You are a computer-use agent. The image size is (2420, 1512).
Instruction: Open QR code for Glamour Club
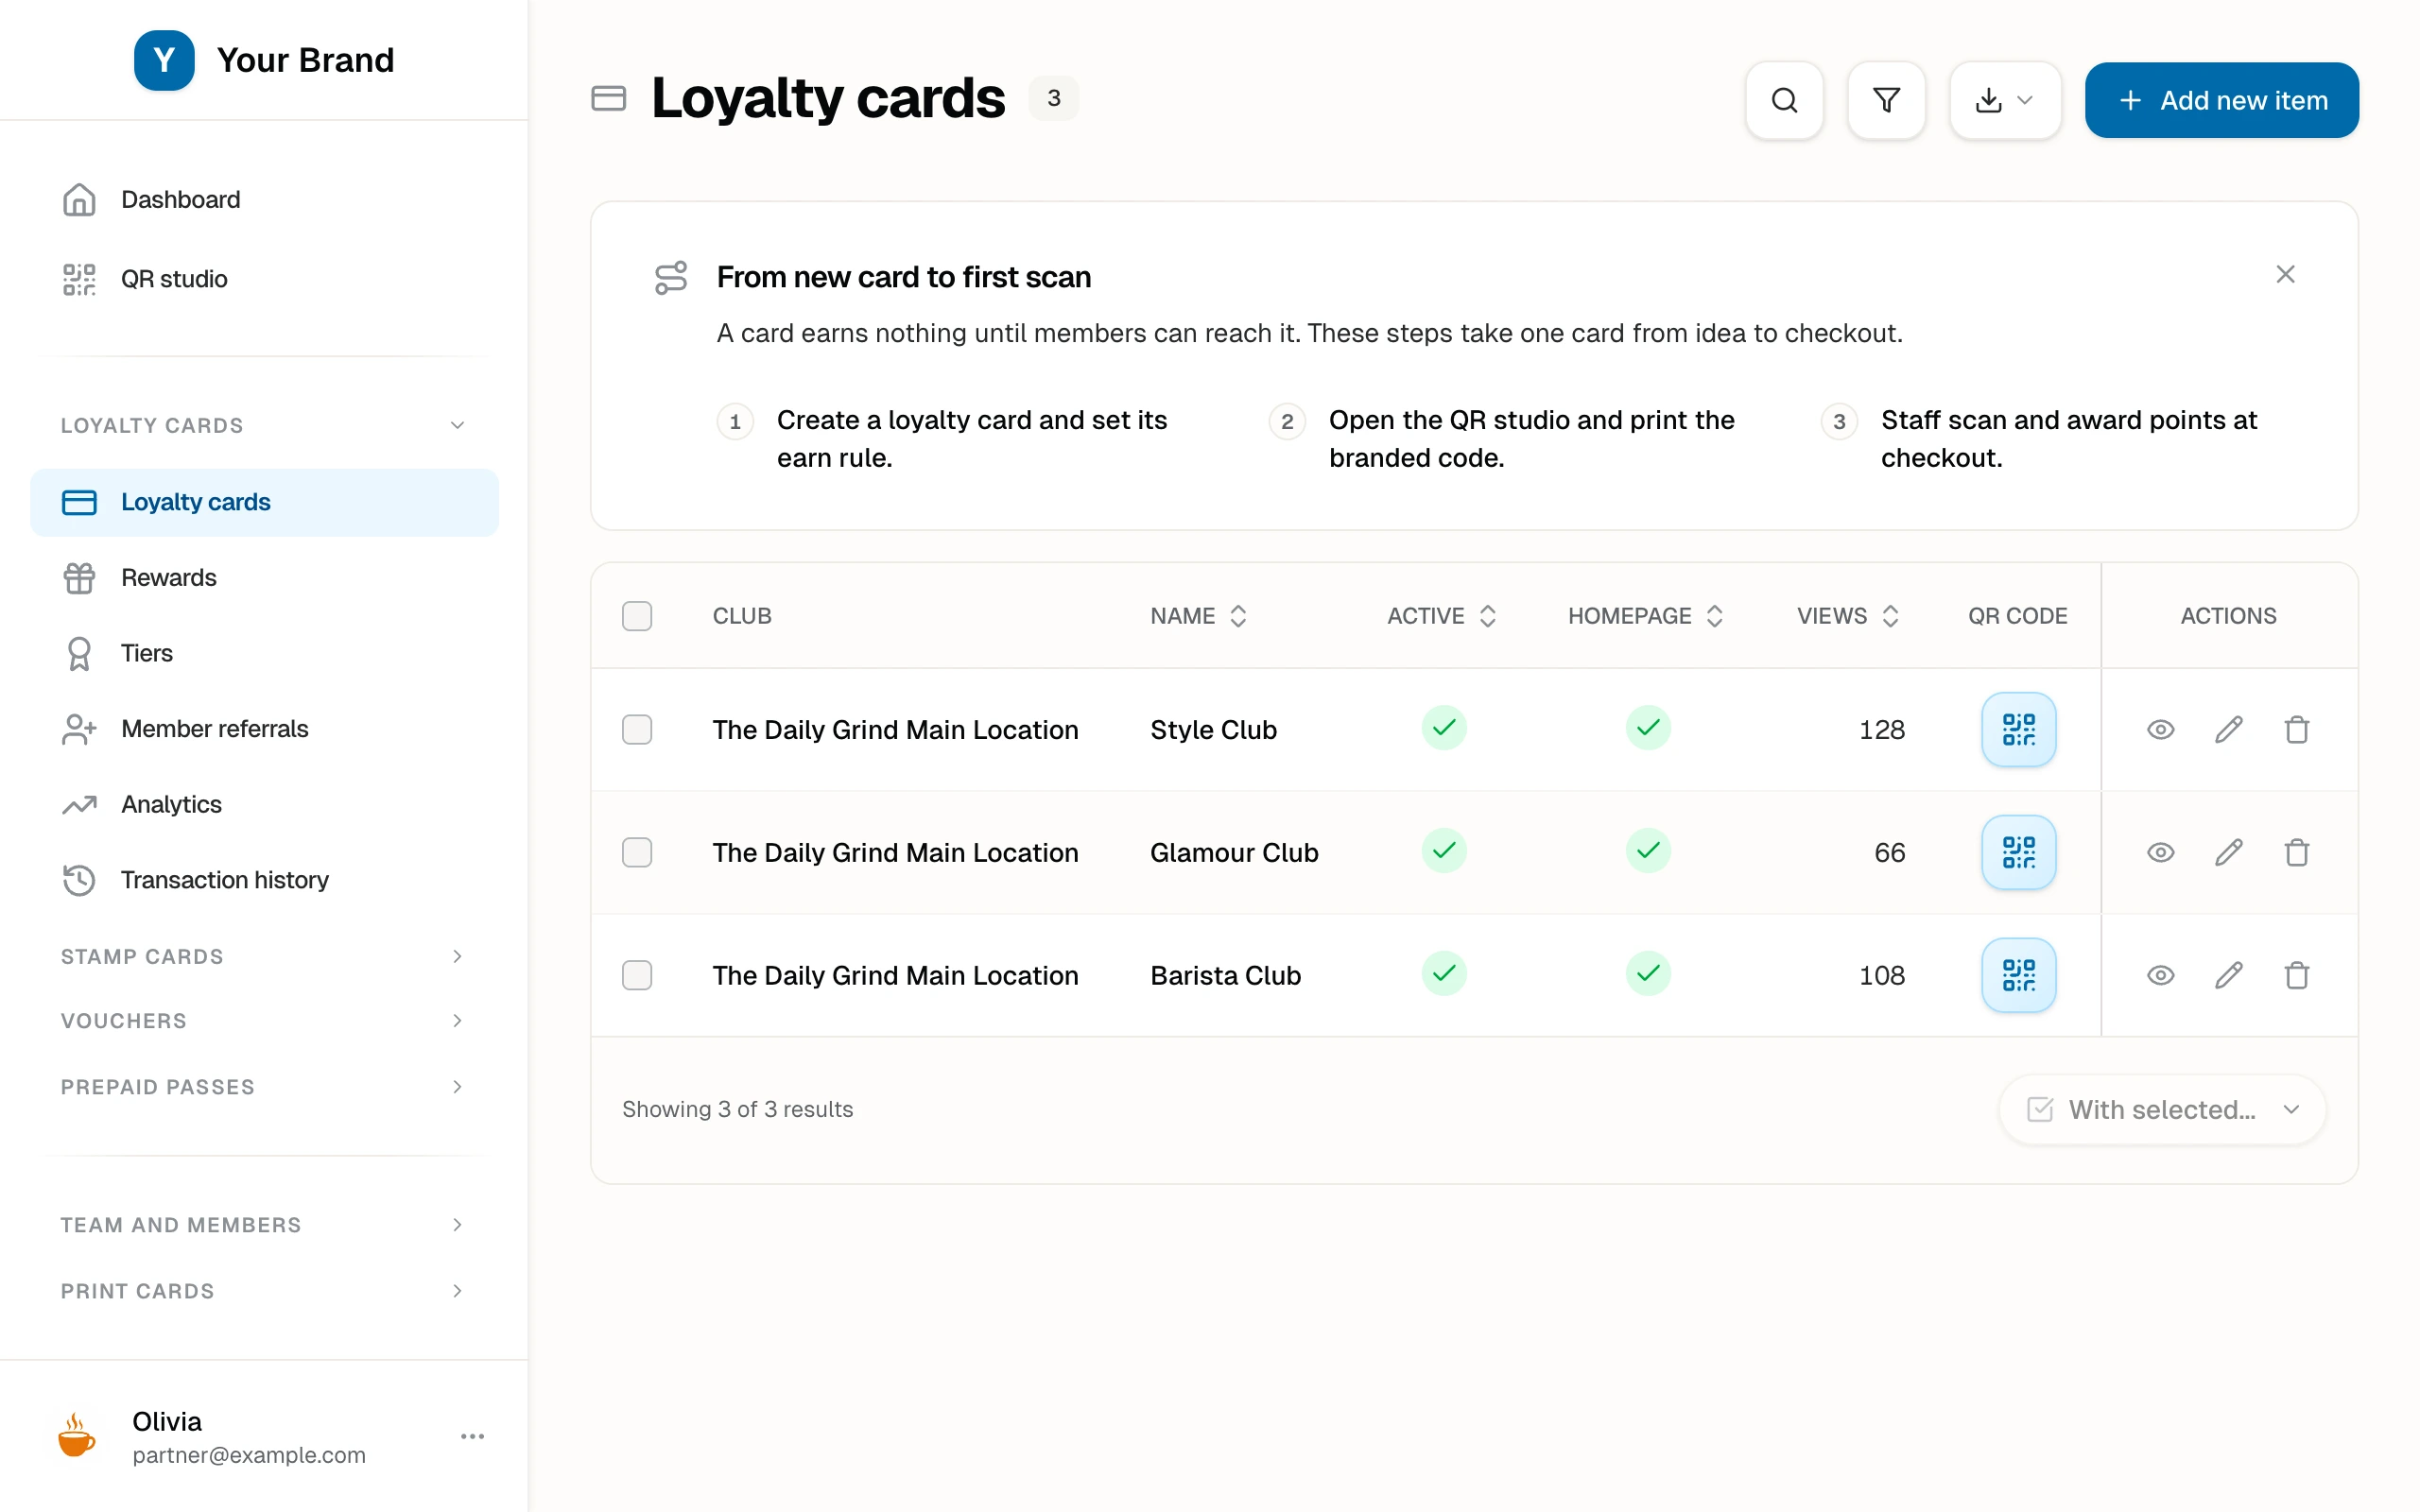2018,852
